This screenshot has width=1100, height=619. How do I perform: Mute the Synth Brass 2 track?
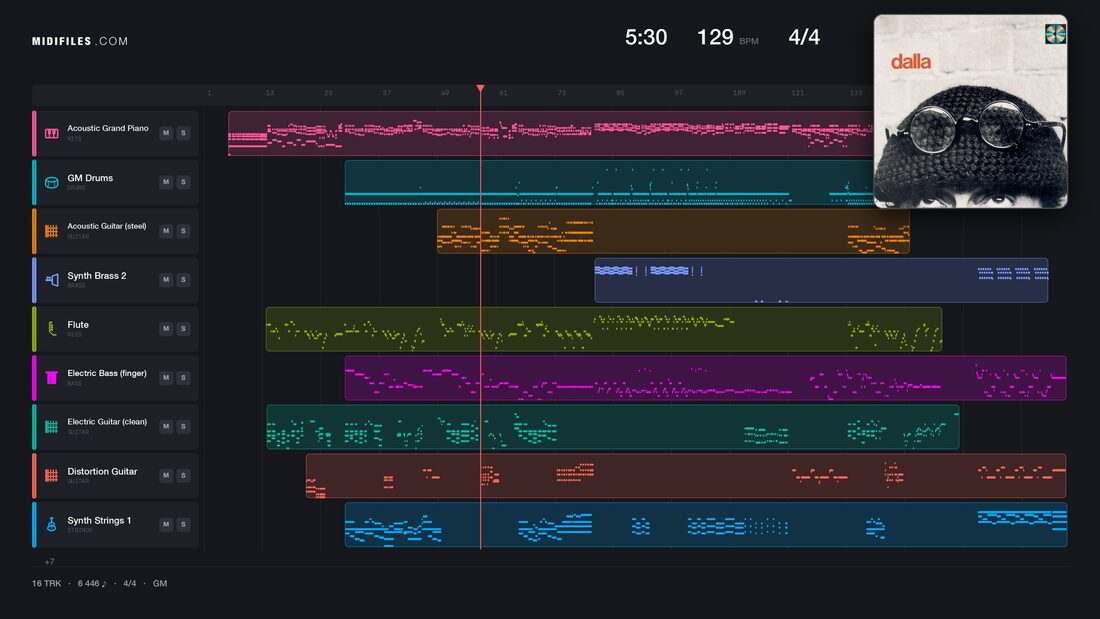[x=166, y=279]
